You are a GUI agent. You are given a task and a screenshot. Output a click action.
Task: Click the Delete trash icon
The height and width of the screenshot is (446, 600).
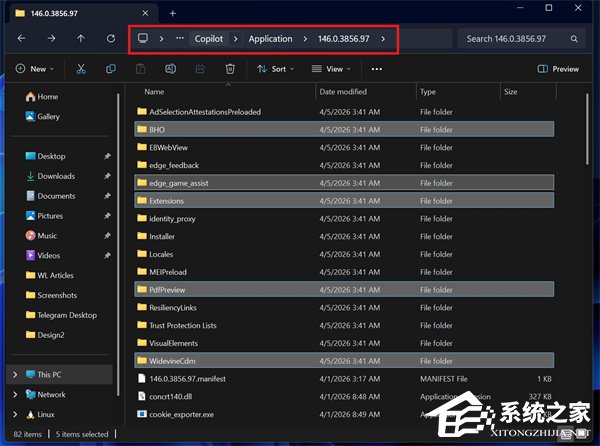pyautogui.click(x=230, y=69)
